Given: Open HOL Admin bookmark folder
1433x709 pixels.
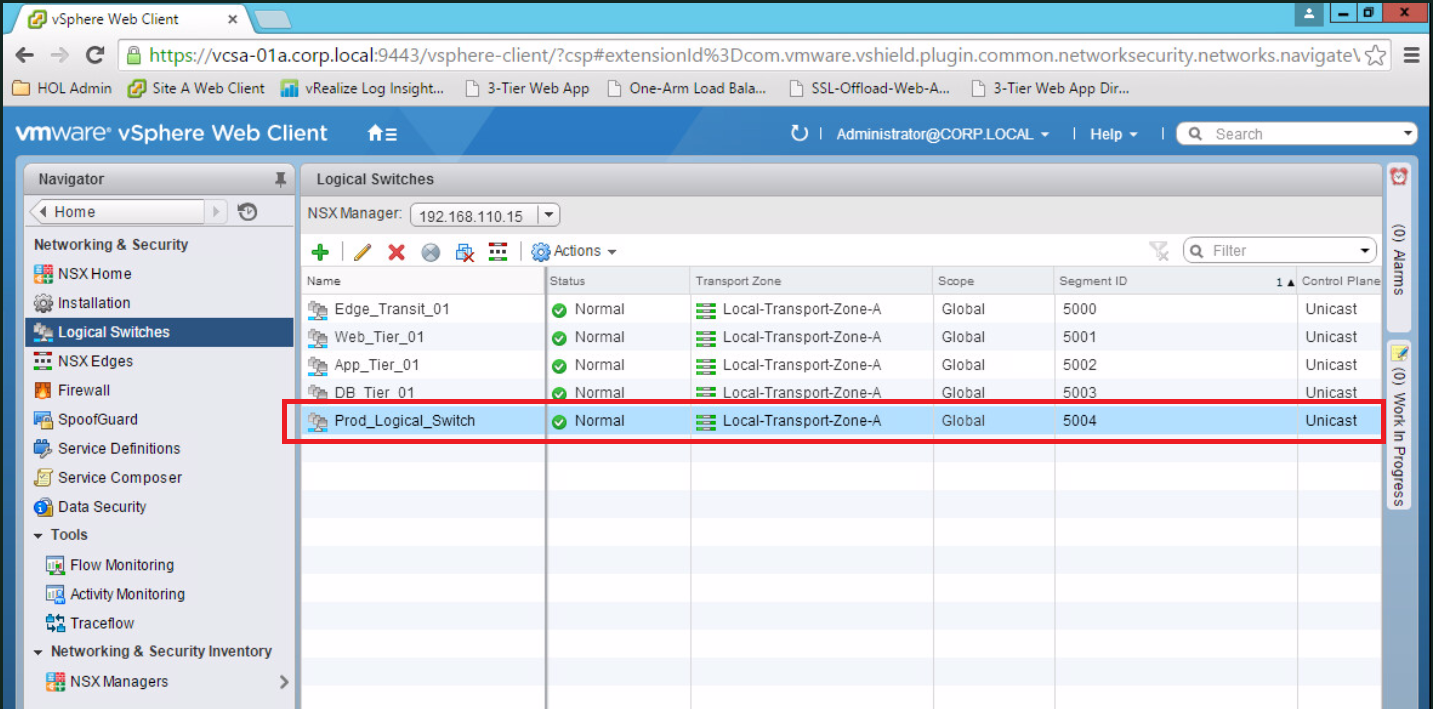Looking at the screenshot, I should click(62, 88).
